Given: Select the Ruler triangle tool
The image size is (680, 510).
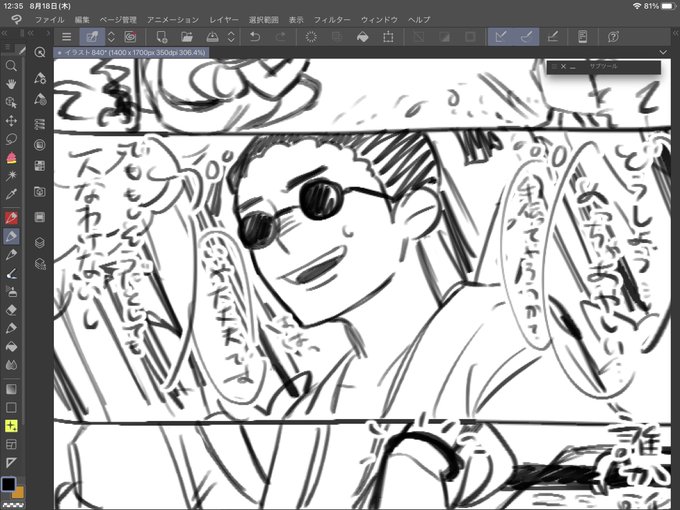Looking at the screenshot, I should coord(11,462).
